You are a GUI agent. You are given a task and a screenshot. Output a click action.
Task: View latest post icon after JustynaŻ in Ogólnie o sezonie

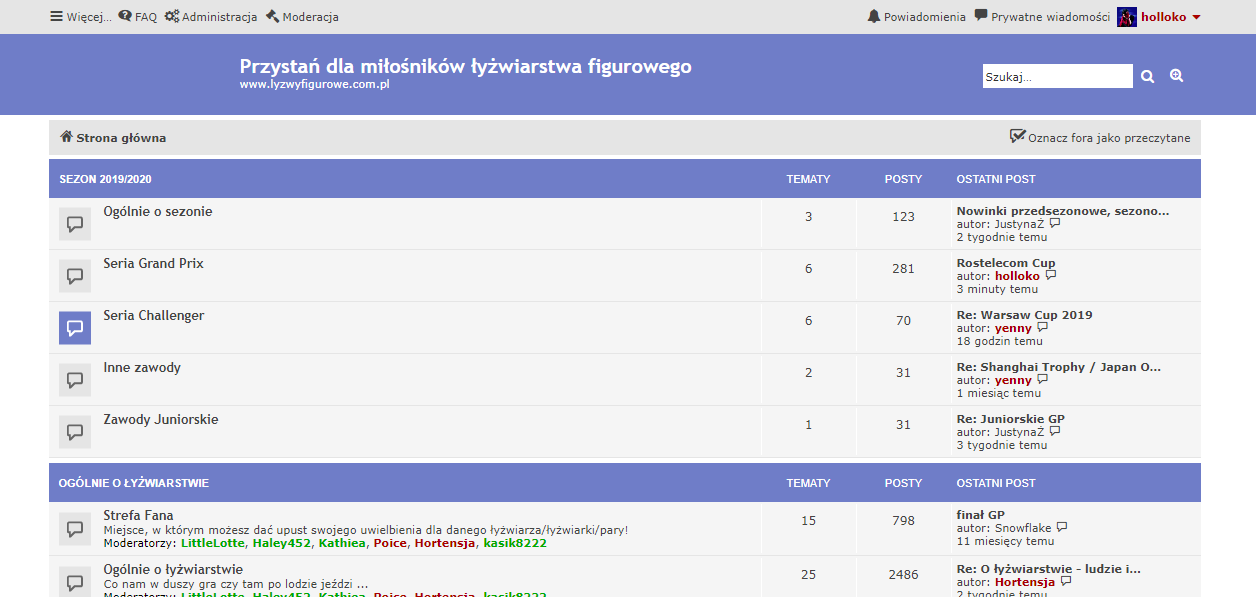coord(1055,224)
